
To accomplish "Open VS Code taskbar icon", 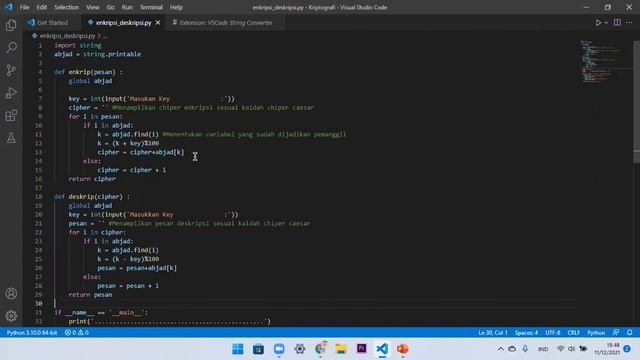I will (x=382, y=349).
